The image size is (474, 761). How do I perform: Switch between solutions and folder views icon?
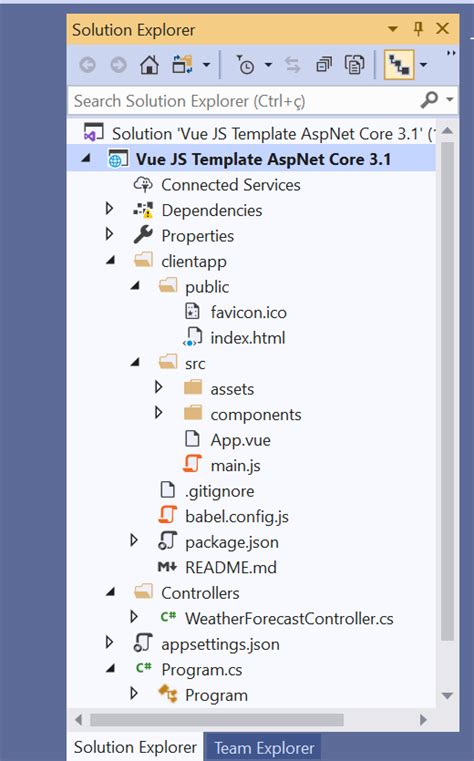(x=182, y=64)
